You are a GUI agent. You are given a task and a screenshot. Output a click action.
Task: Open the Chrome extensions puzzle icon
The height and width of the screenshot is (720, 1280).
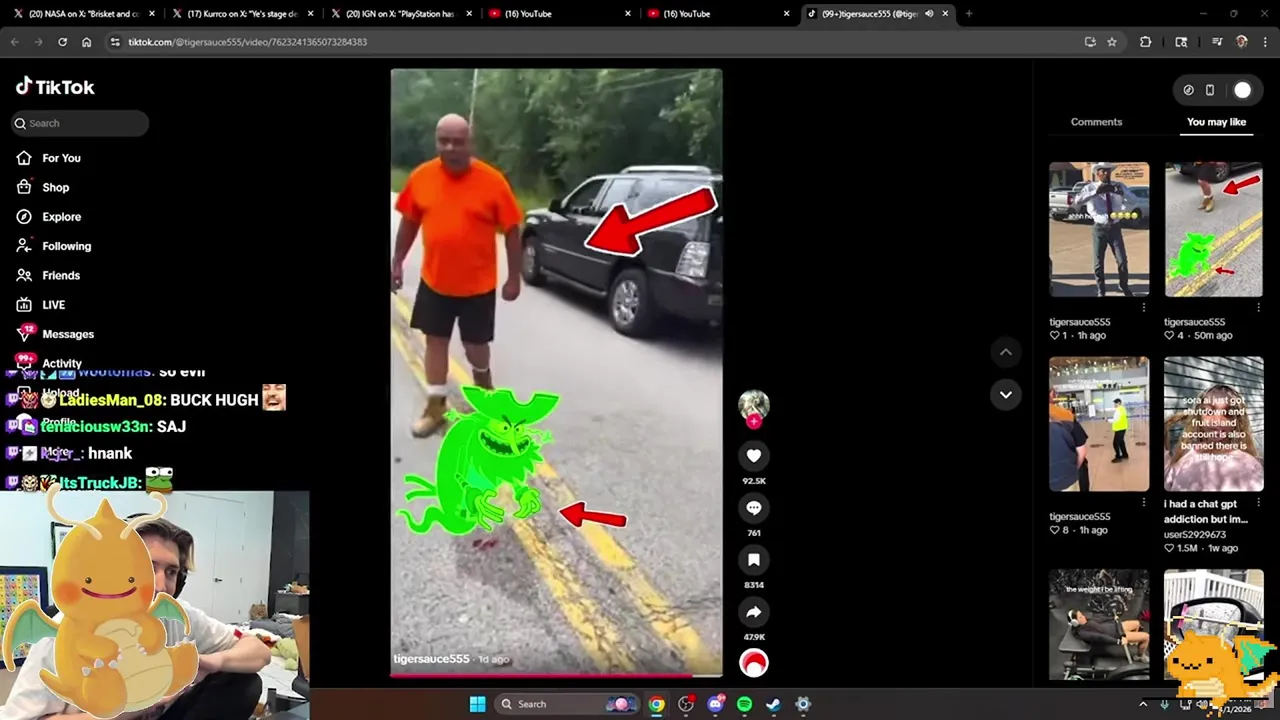point(1145,42)
